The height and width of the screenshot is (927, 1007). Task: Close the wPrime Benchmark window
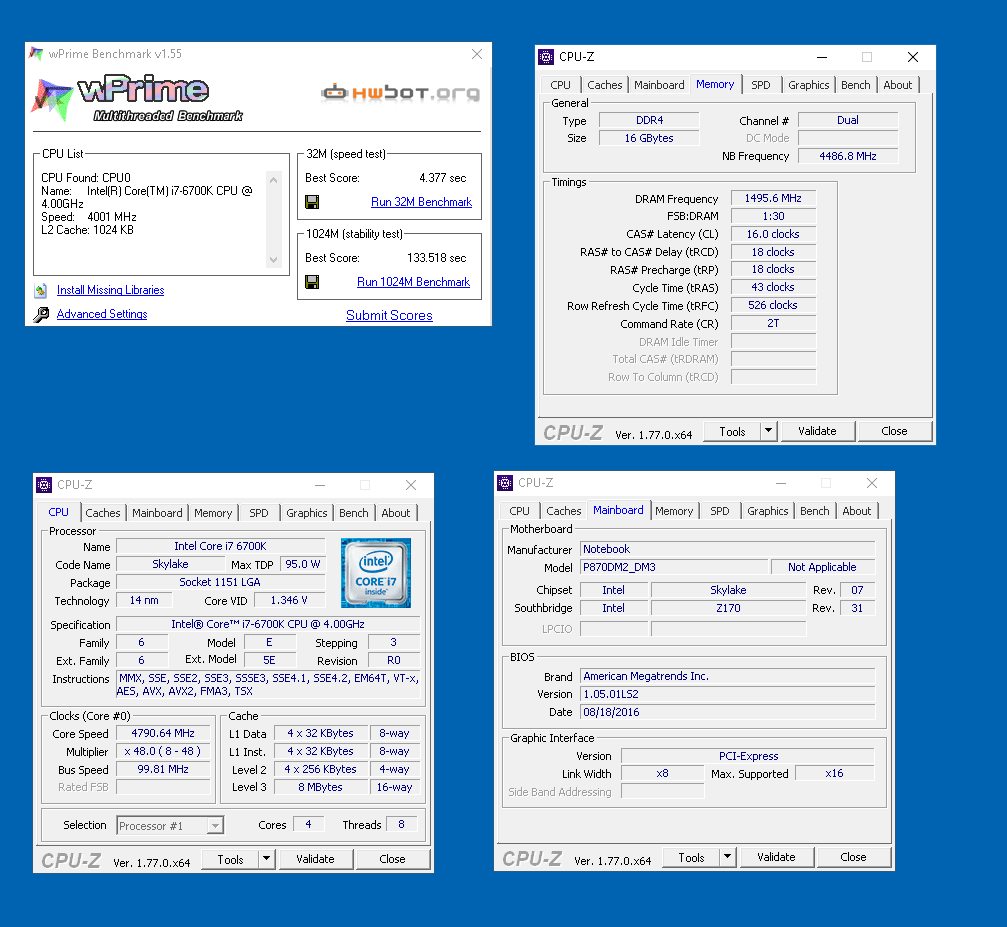click(477, 54)
